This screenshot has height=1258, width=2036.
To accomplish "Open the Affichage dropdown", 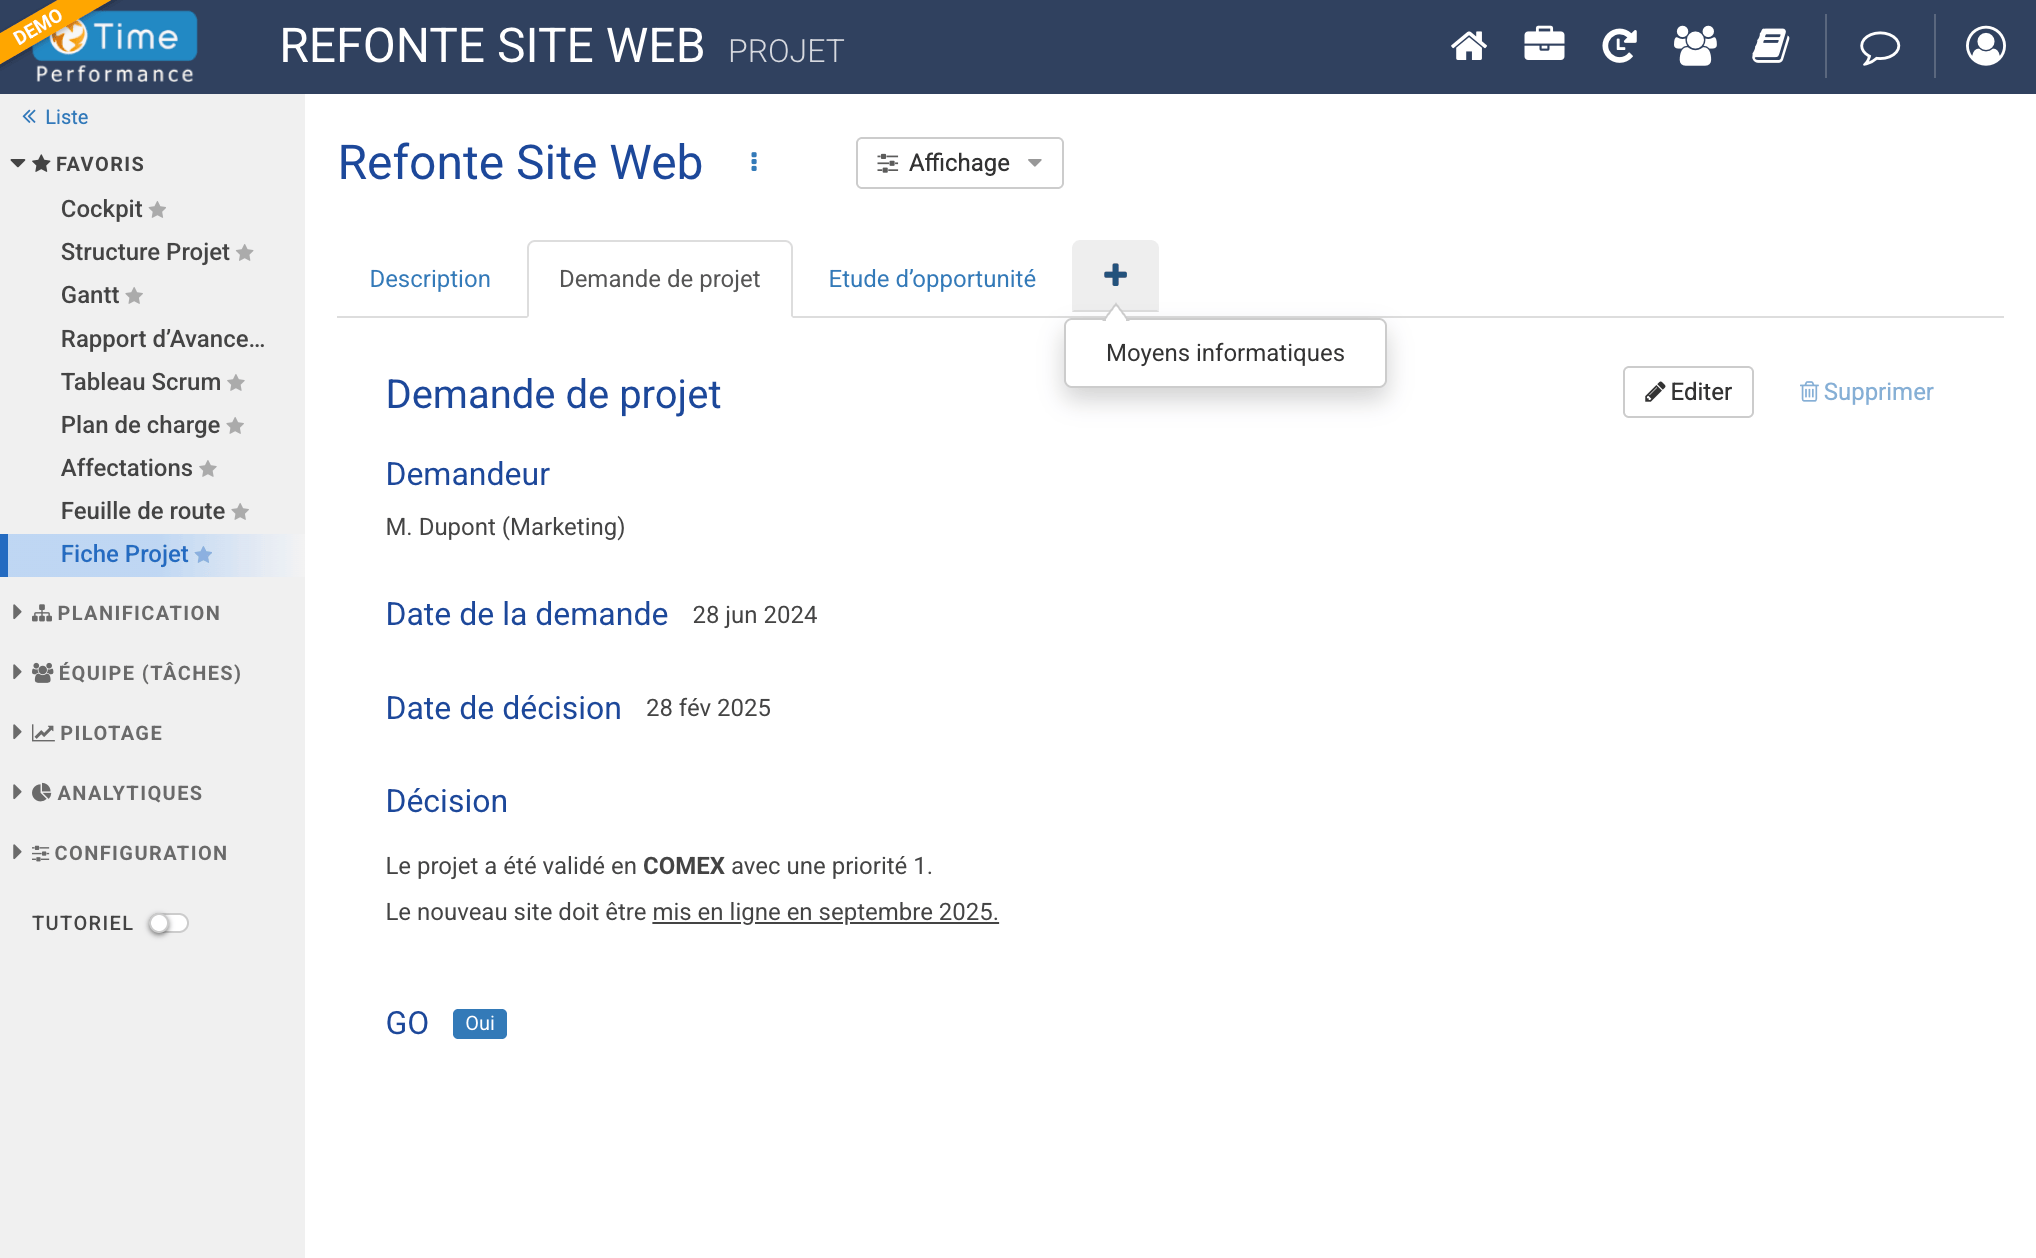I will point(959,163).
